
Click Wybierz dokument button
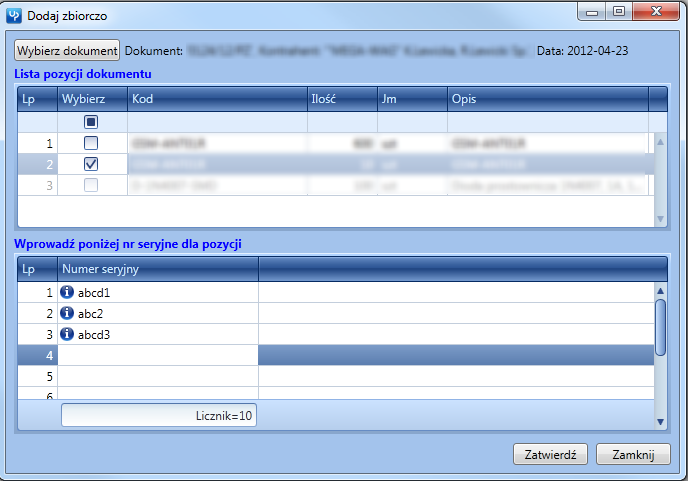click(67, 50)
